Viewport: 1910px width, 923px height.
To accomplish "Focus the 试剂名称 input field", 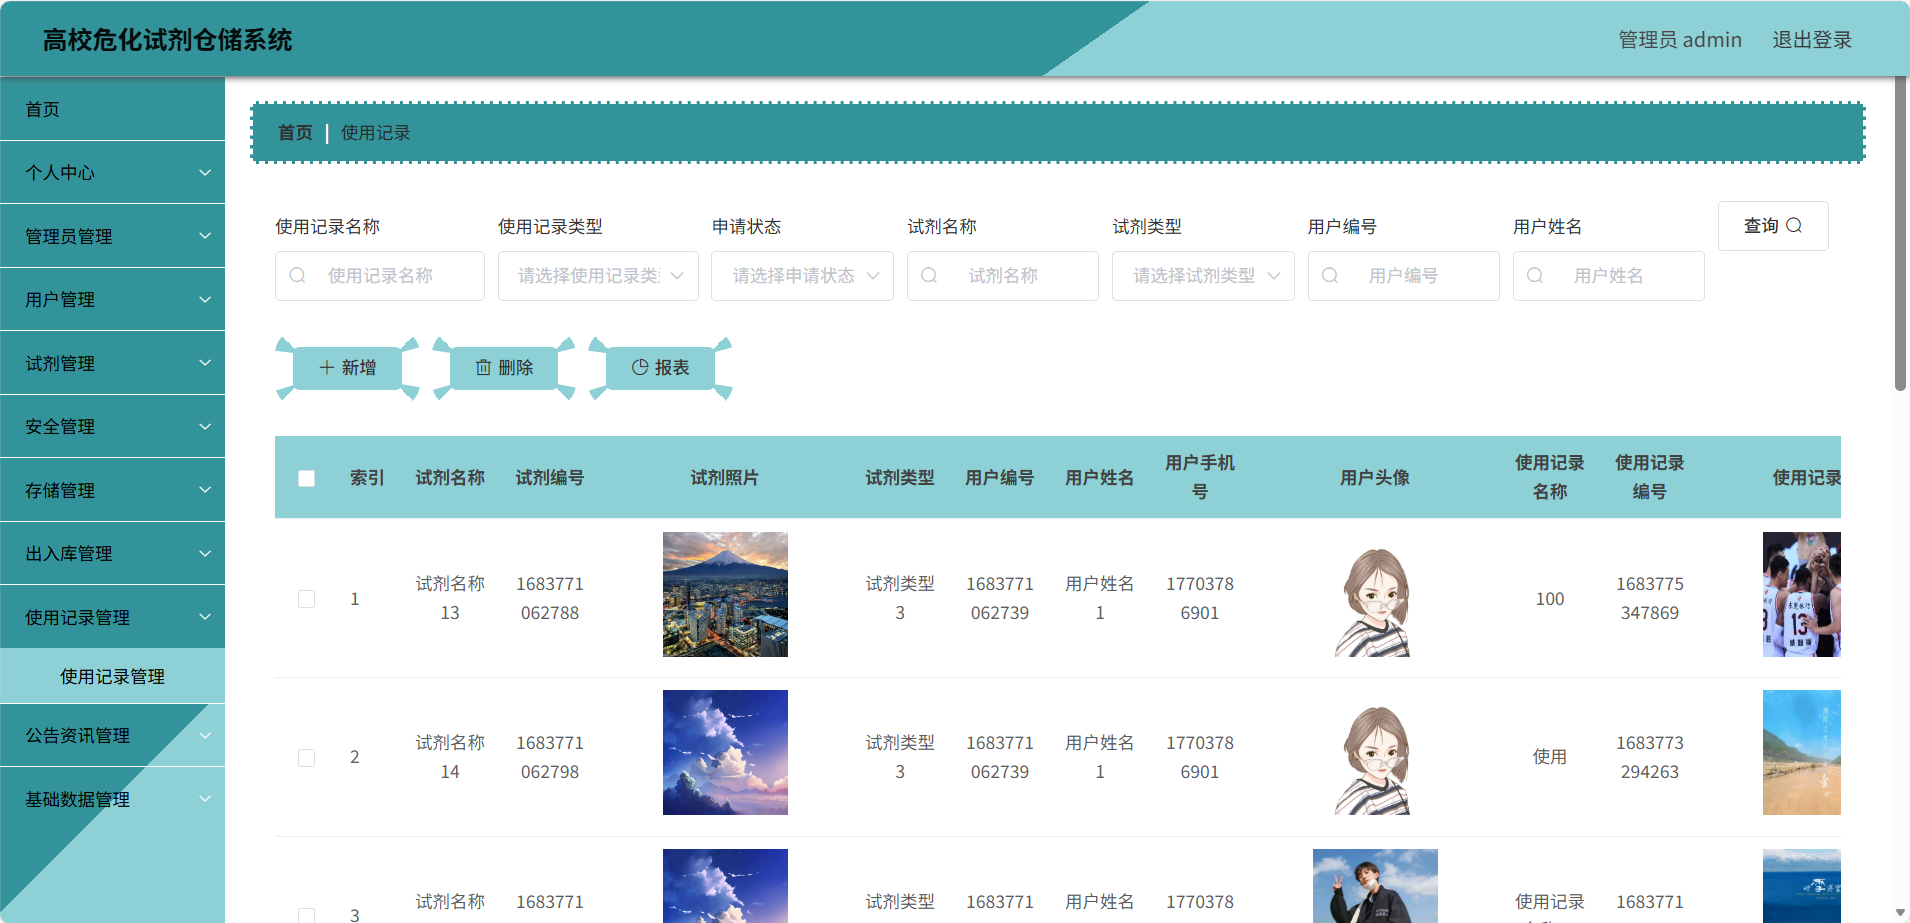I will [1003, 276].
